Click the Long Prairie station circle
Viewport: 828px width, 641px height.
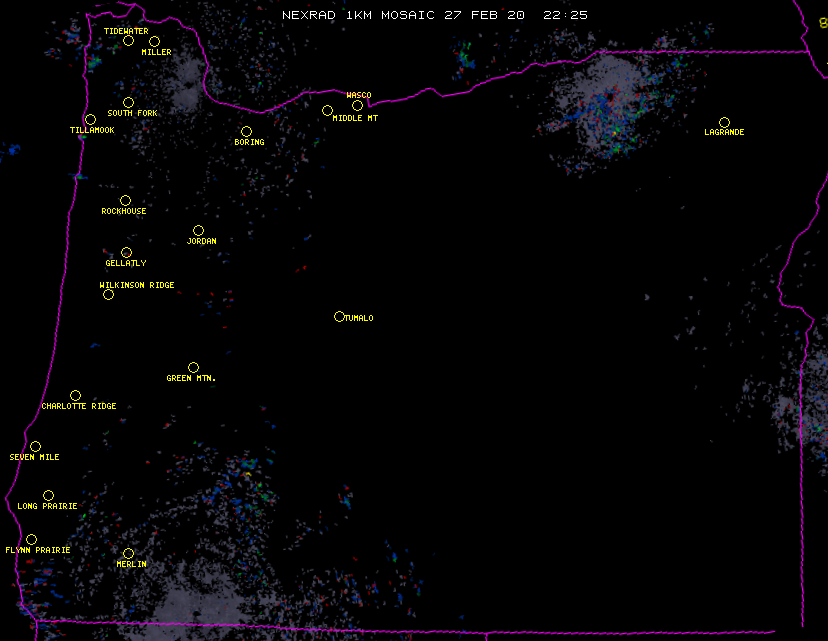pyautogui.click(x=48, y=495)
